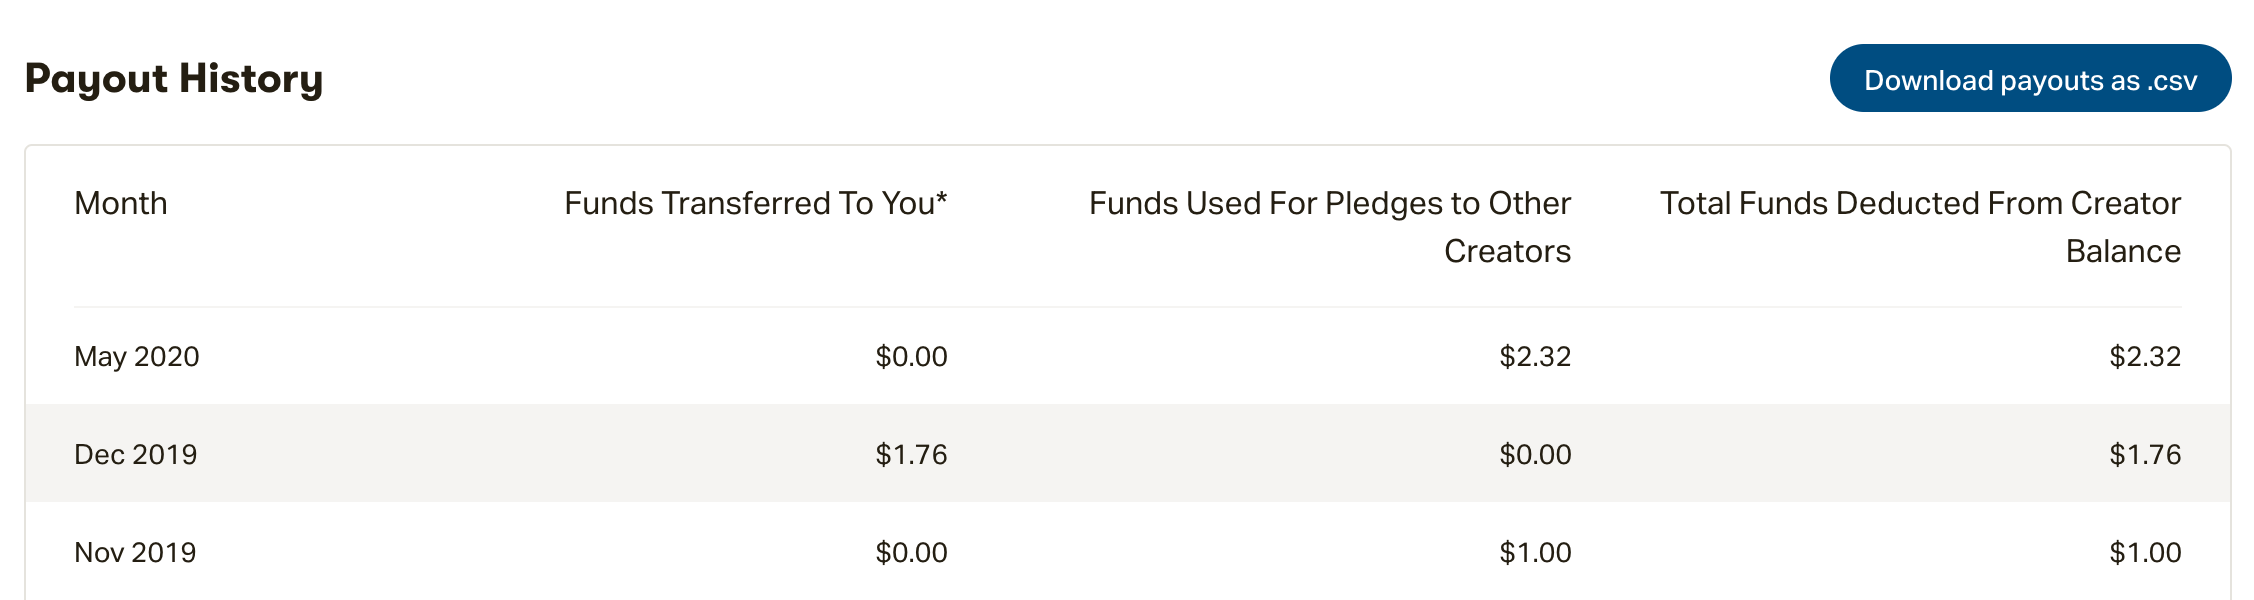Image resolution: width=2254 pixels, height=600 pixels.
Task: Click Dec 2019 pledges amount $0.00
Action: tap(1535, 454)
